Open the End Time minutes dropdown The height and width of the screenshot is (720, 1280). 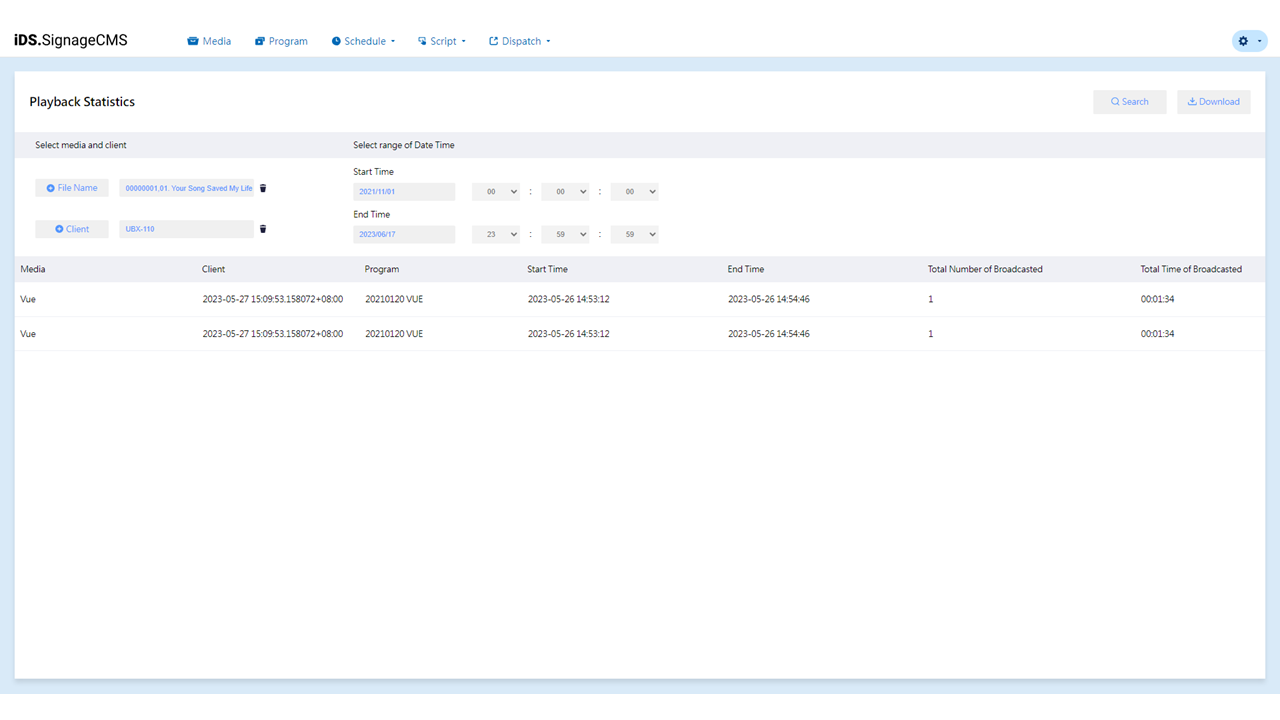click(565, 234)
